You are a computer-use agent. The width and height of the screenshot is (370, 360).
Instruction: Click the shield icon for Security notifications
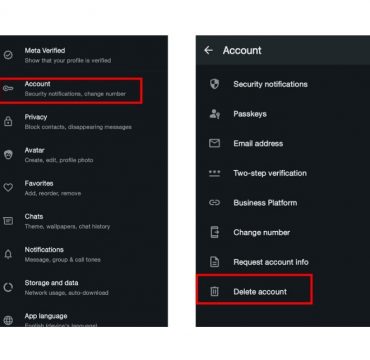coord(214,84)
